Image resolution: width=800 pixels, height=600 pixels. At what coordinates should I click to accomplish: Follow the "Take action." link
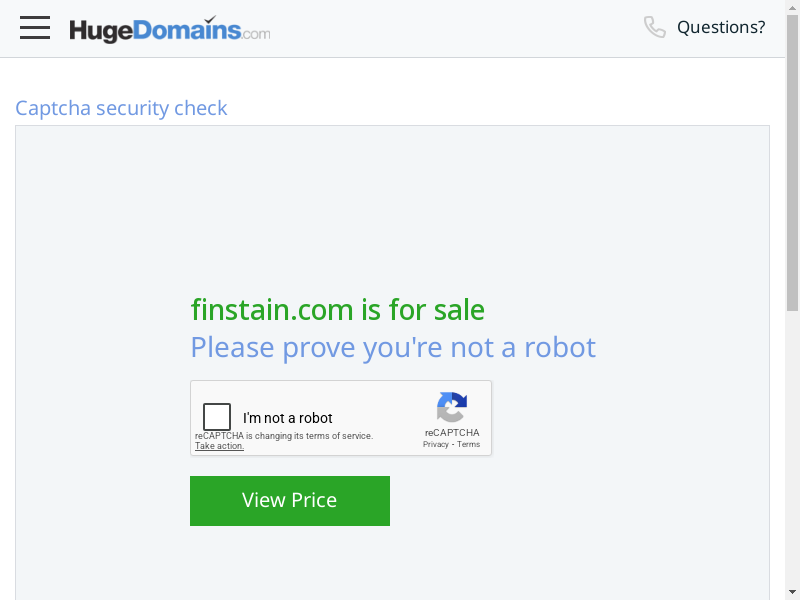click(x=219, y=446)
